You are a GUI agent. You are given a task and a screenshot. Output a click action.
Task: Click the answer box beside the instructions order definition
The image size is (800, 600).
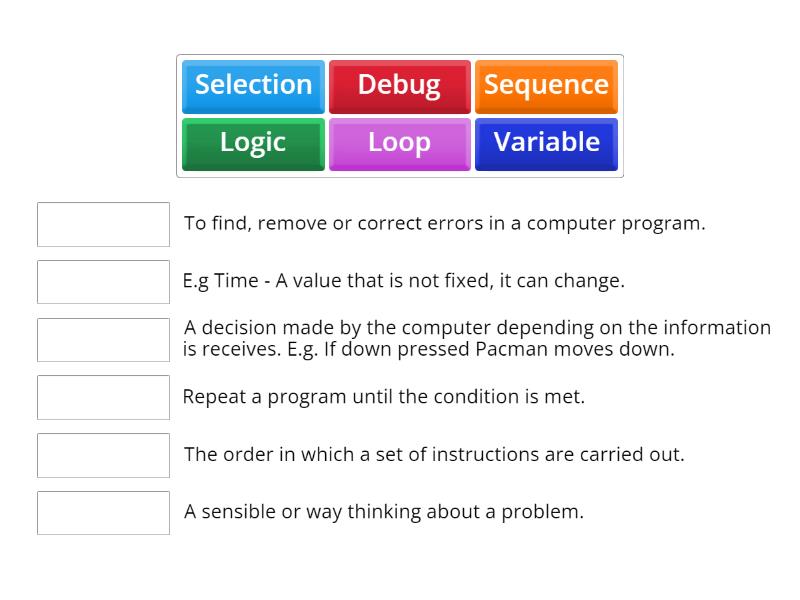pyautogui.click(x=103, y=455)
